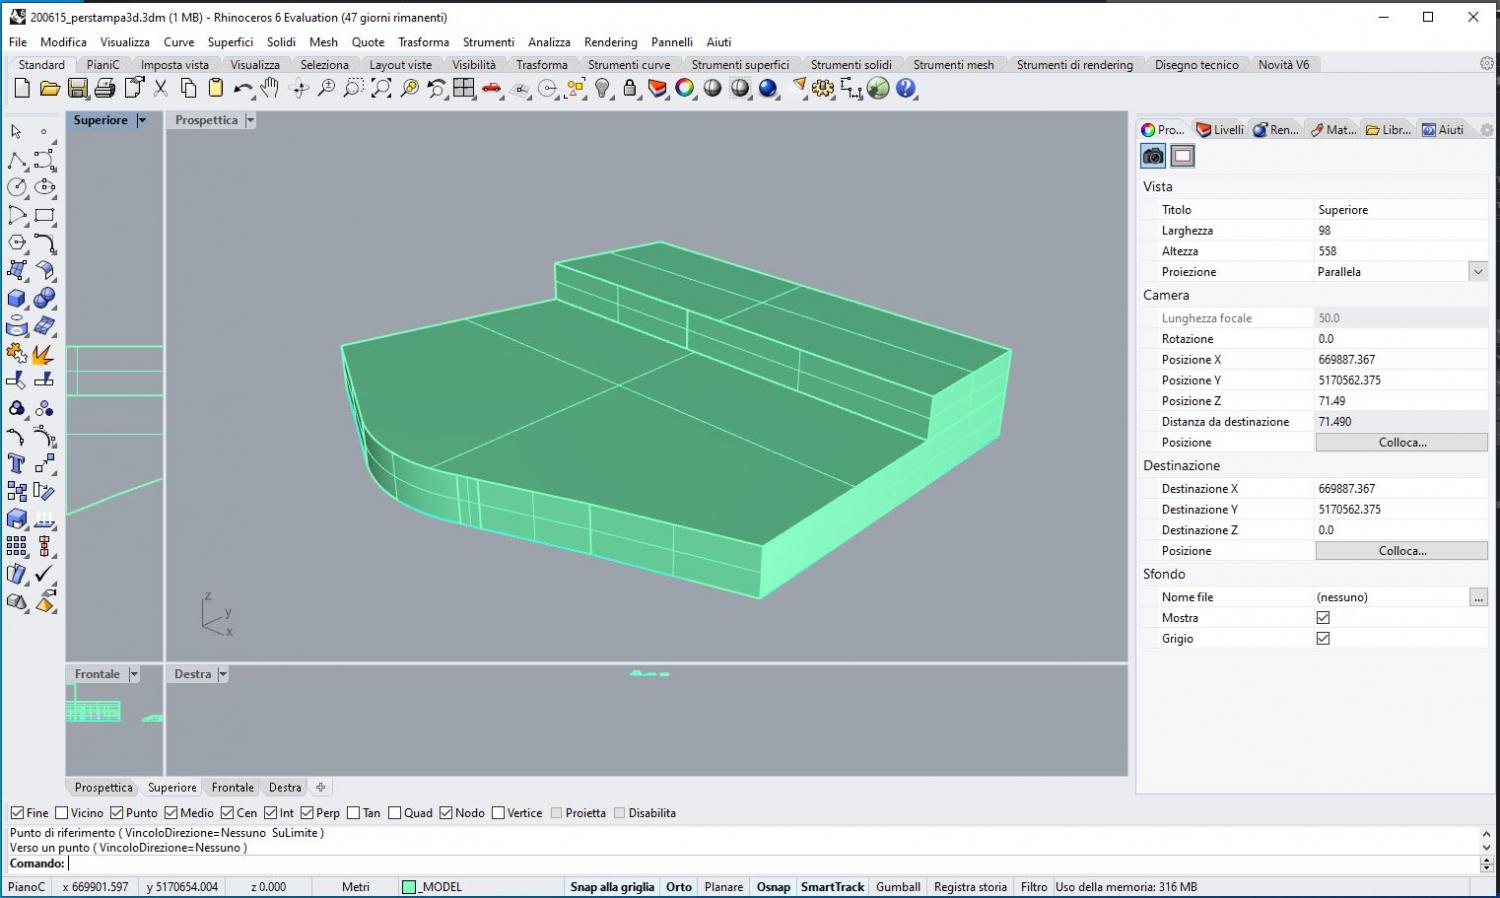Open the Trasforma menu
Image resolution: width=1500 pixels, height=898 pixels.
[423, 42]
